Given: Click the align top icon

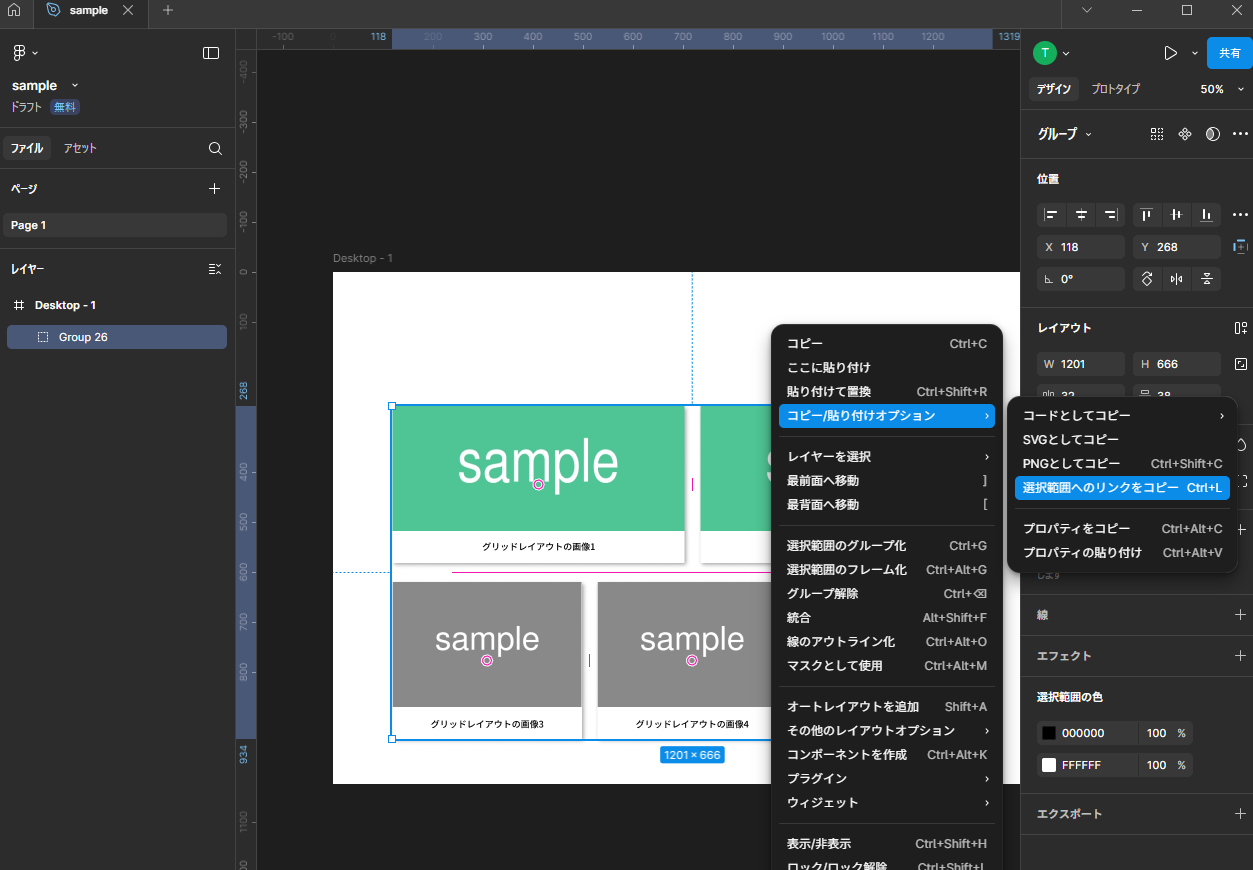Looking at the screenshot, I should (1147, 215).
